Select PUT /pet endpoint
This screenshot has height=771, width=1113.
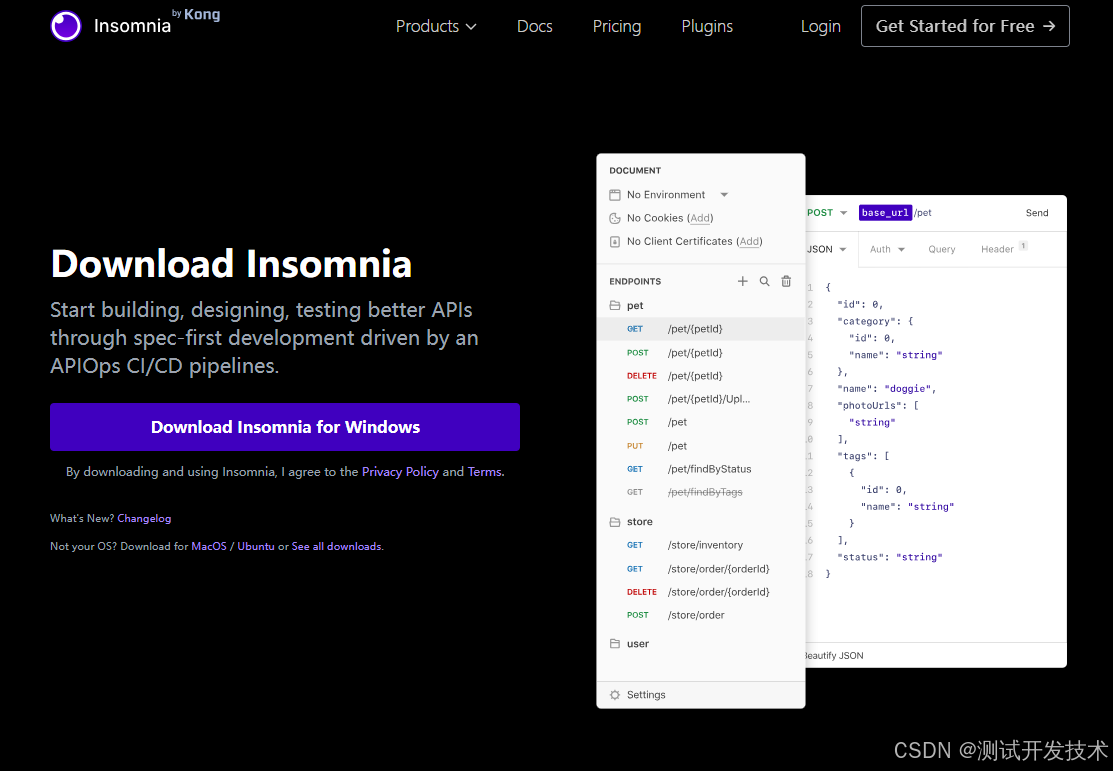(701, 446)
